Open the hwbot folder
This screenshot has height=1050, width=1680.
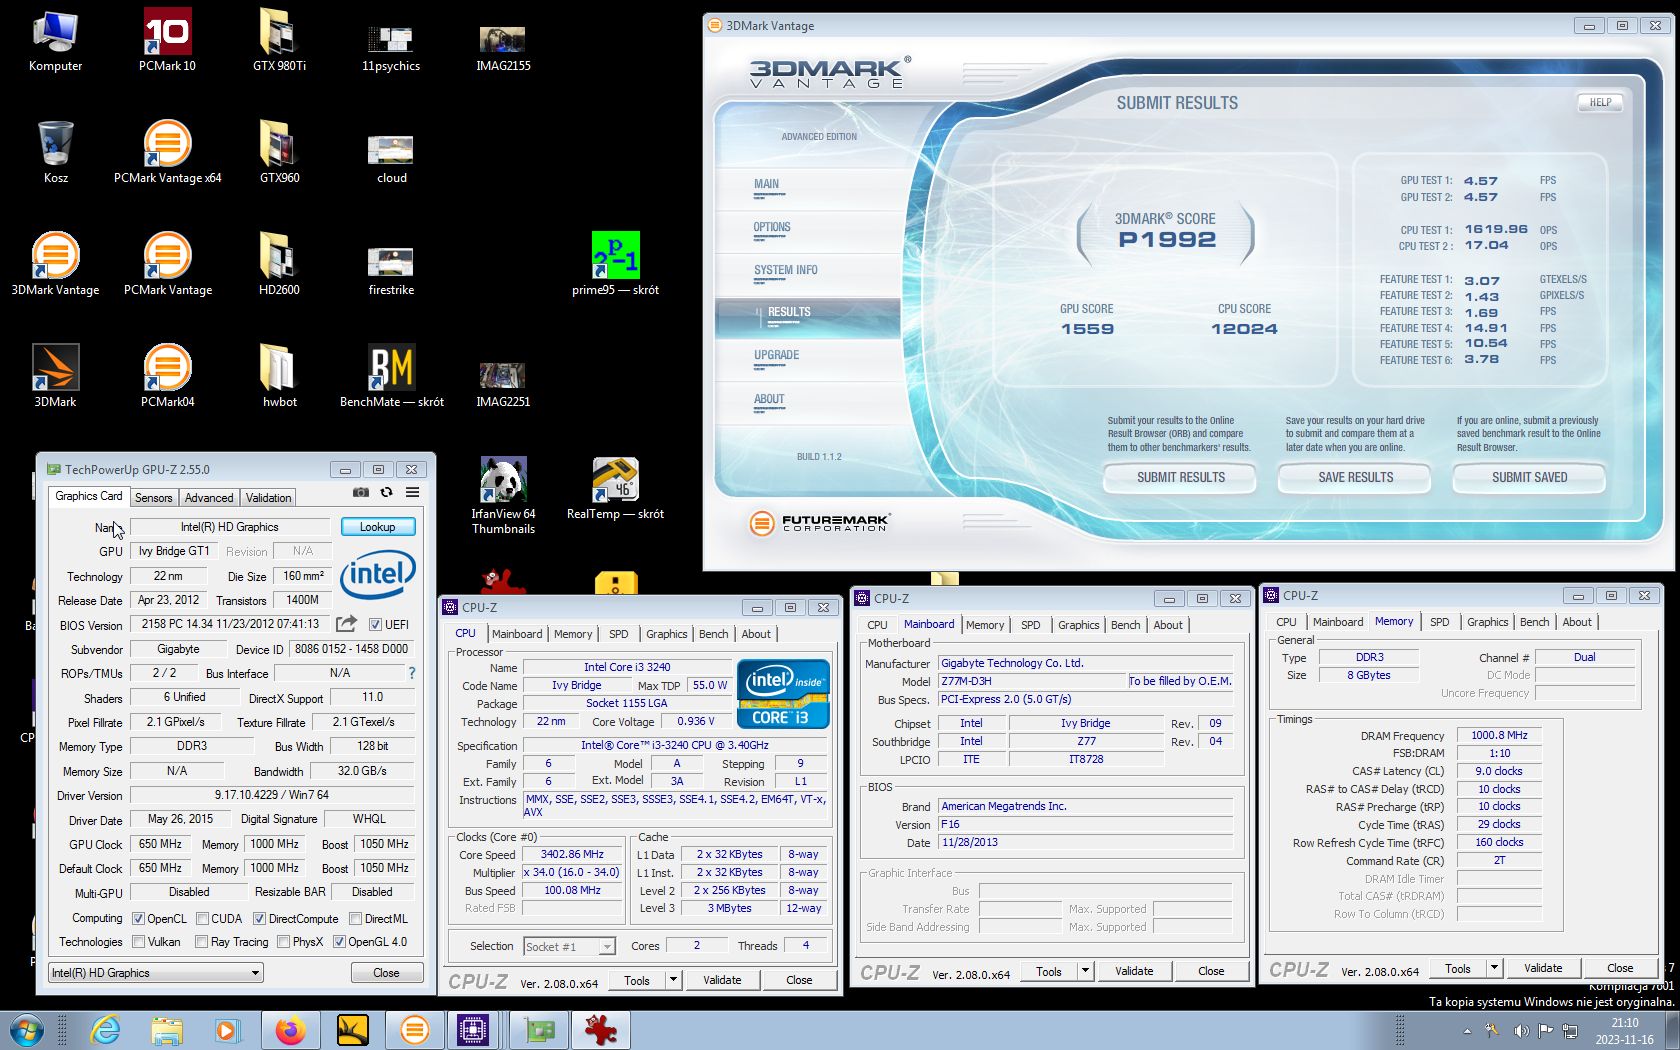[x=279, y=376]
